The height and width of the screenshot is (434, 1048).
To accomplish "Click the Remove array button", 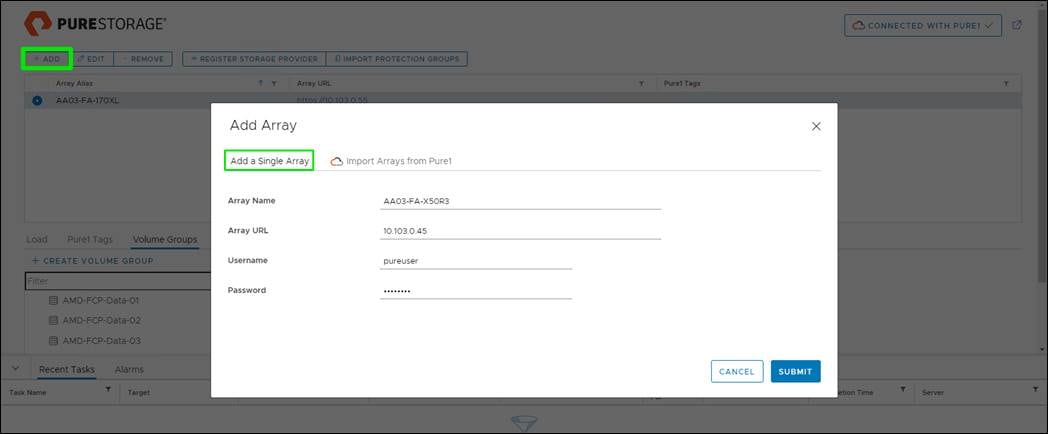I will (143, 59).
